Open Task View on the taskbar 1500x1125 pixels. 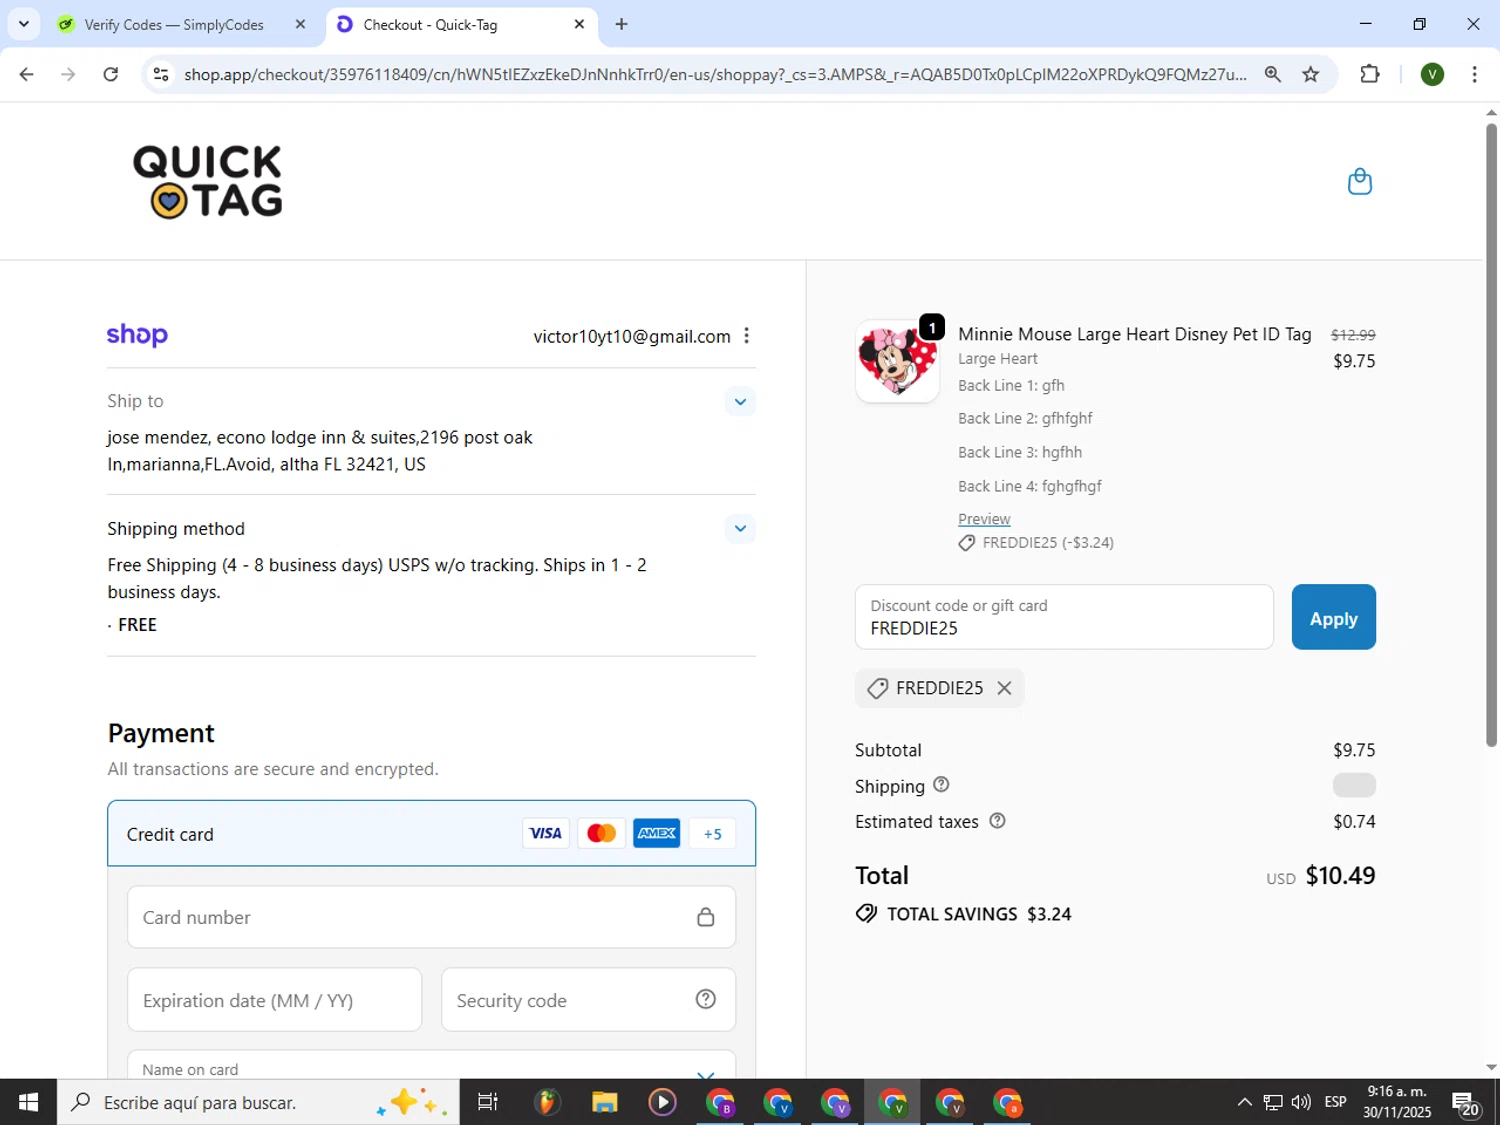coord(488,1102)
